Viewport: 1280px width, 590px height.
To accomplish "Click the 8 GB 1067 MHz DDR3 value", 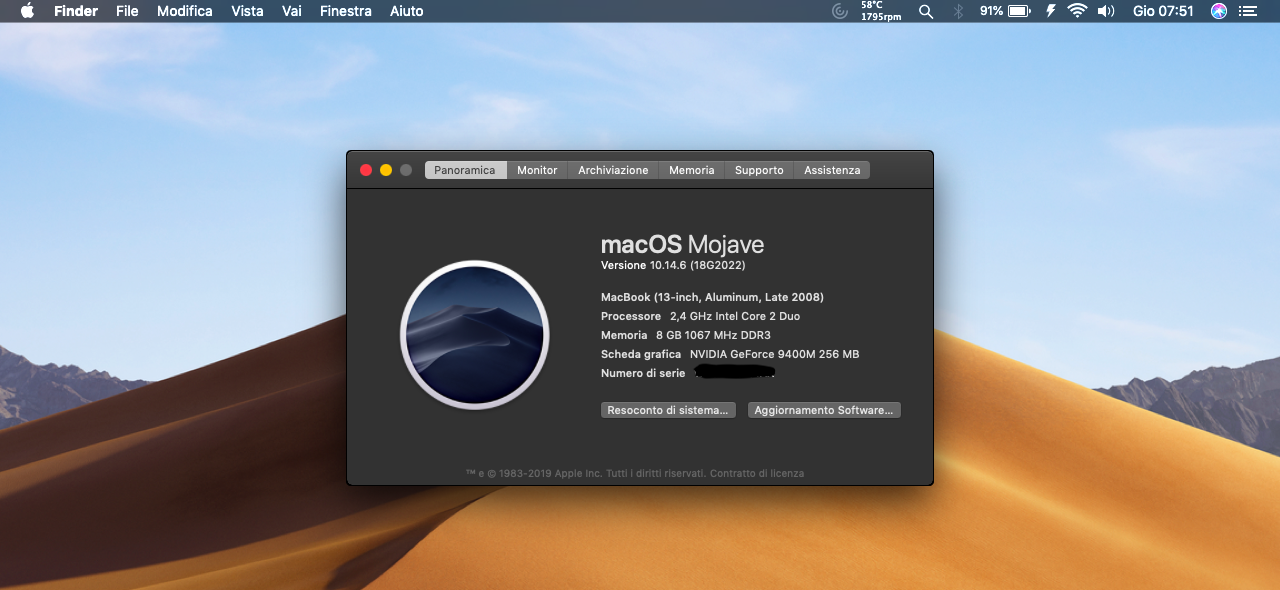I will (713, 335).
